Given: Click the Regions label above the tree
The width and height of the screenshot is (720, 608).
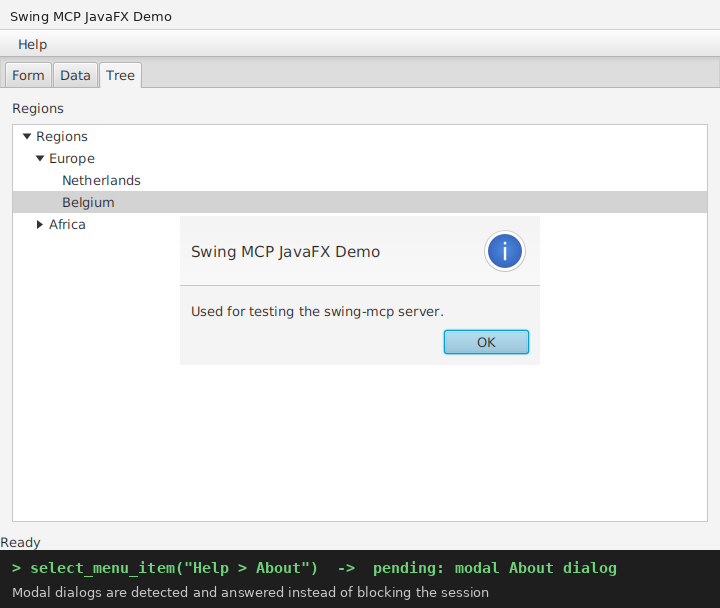Looking at the screenshot, I should coord(38,108).
